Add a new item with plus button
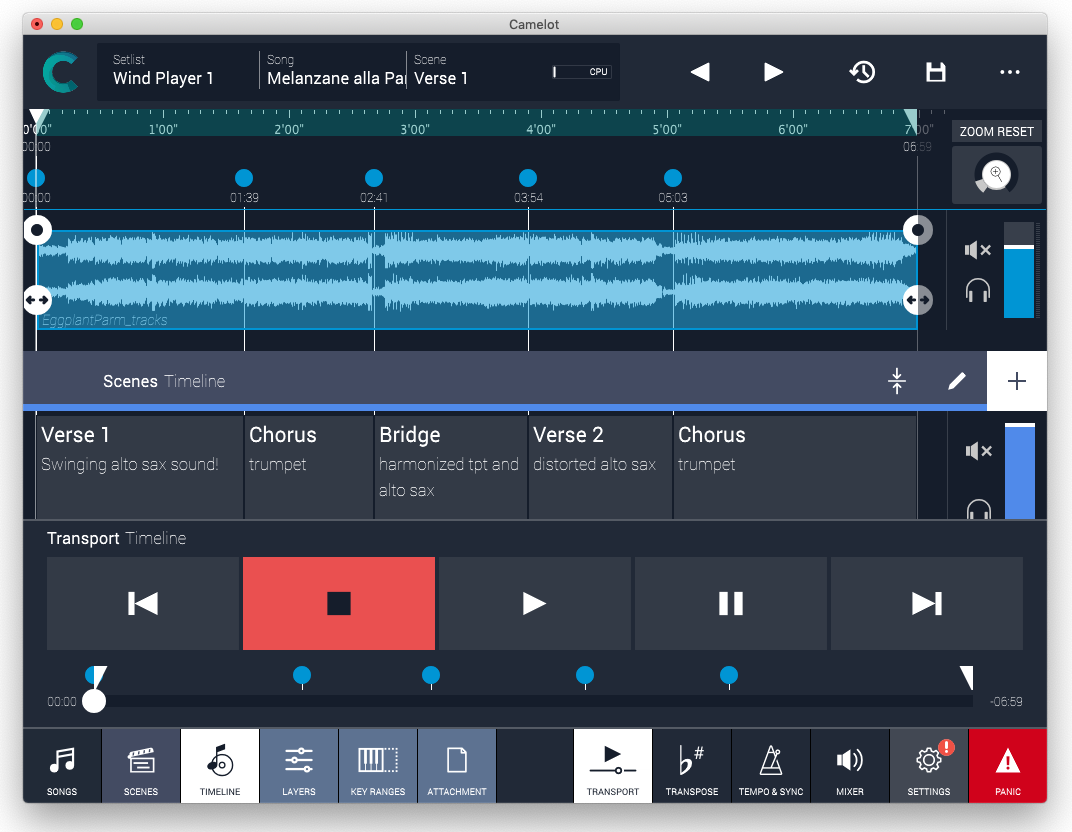 point(1016,381)
